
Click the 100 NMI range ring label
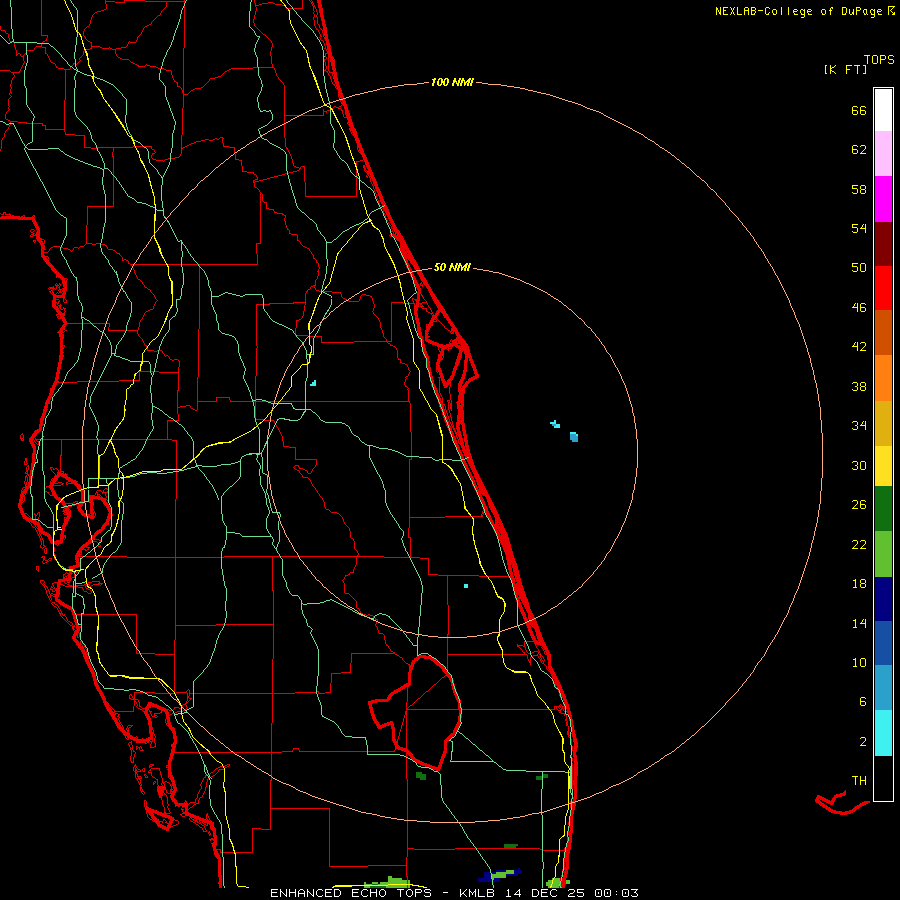[452, 83]
